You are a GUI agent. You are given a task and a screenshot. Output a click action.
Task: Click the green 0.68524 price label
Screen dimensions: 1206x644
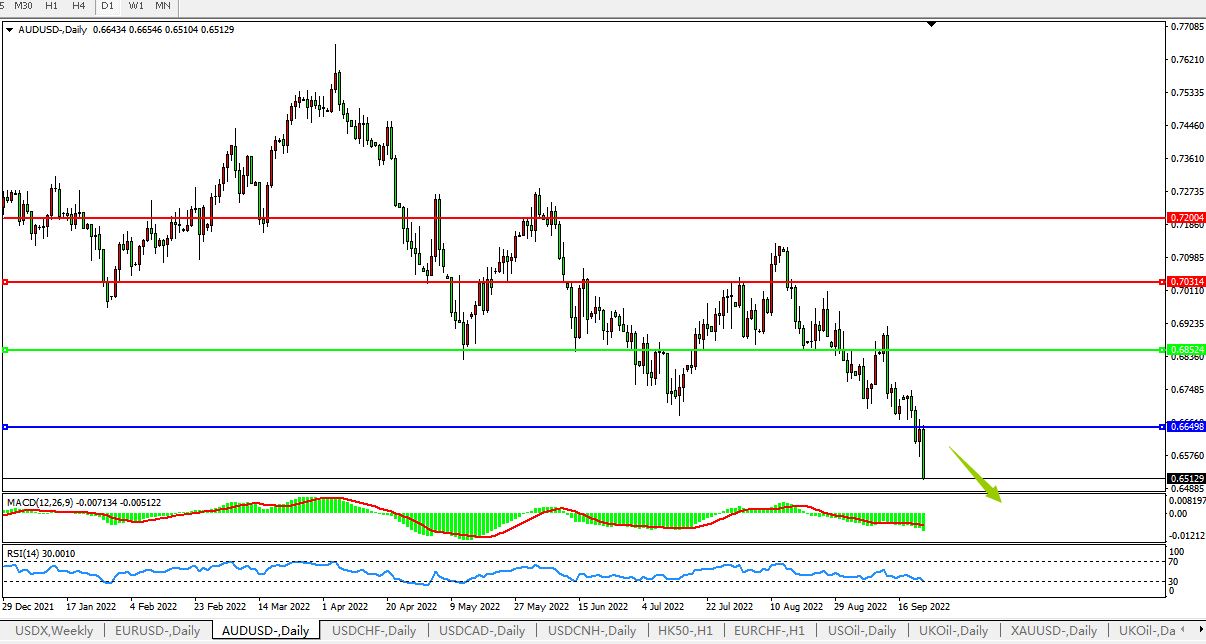[x=1186, y=349]
